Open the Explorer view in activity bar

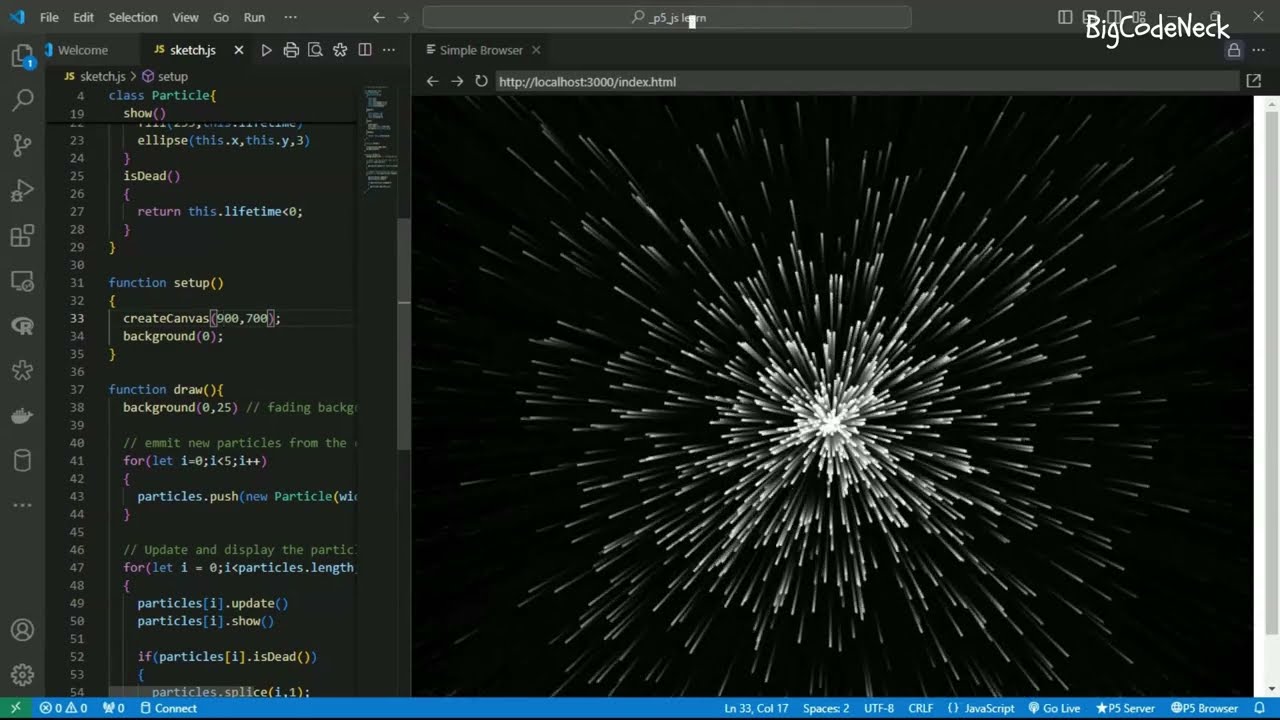tap(22, 56)
